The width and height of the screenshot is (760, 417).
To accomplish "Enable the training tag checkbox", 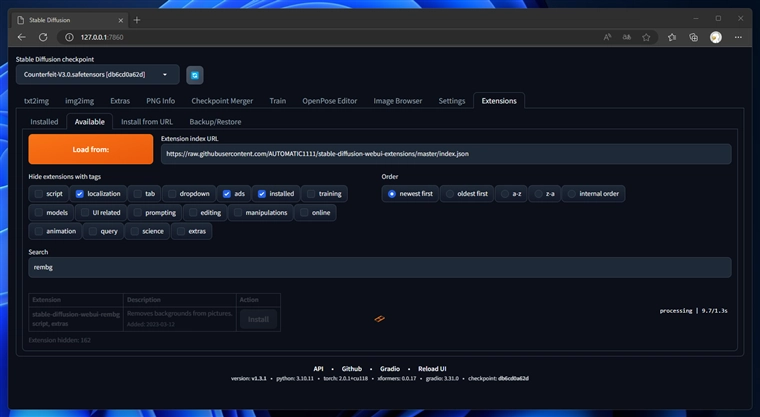I will pyautogui.click(x=311, y=194).
